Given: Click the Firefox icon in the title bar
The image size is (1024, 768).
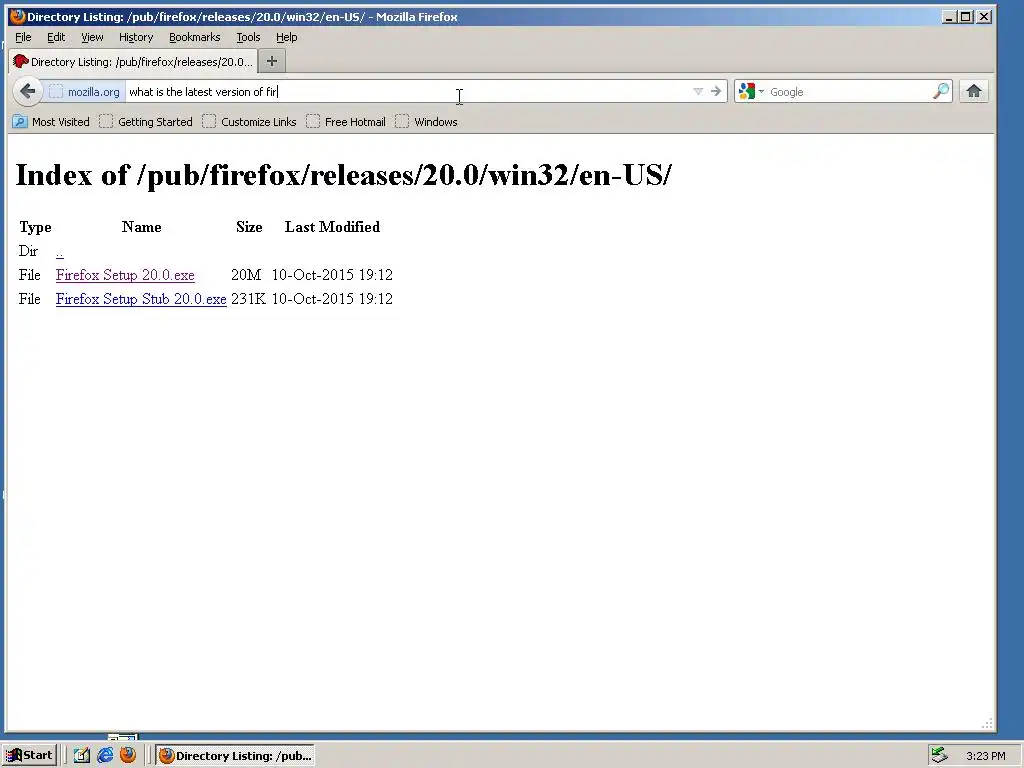Looking at the screenshot, I should point(18,16).
